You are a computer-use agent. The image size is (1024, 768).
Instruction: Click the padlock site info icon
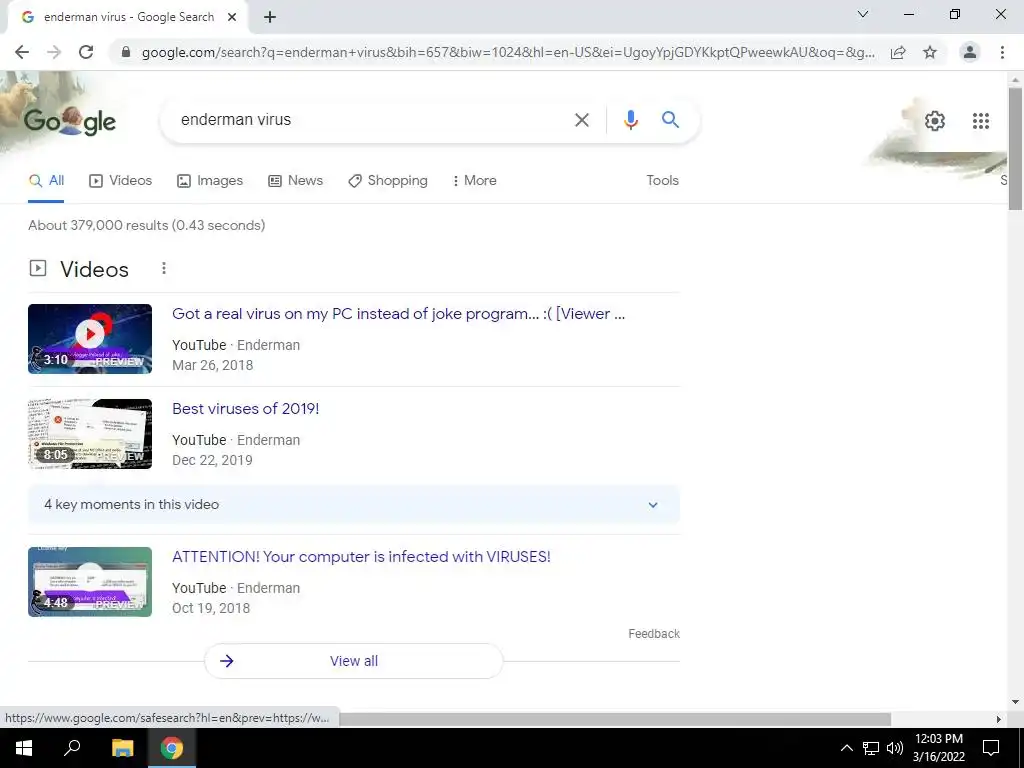pyautogui.click(x=126, y=52)
